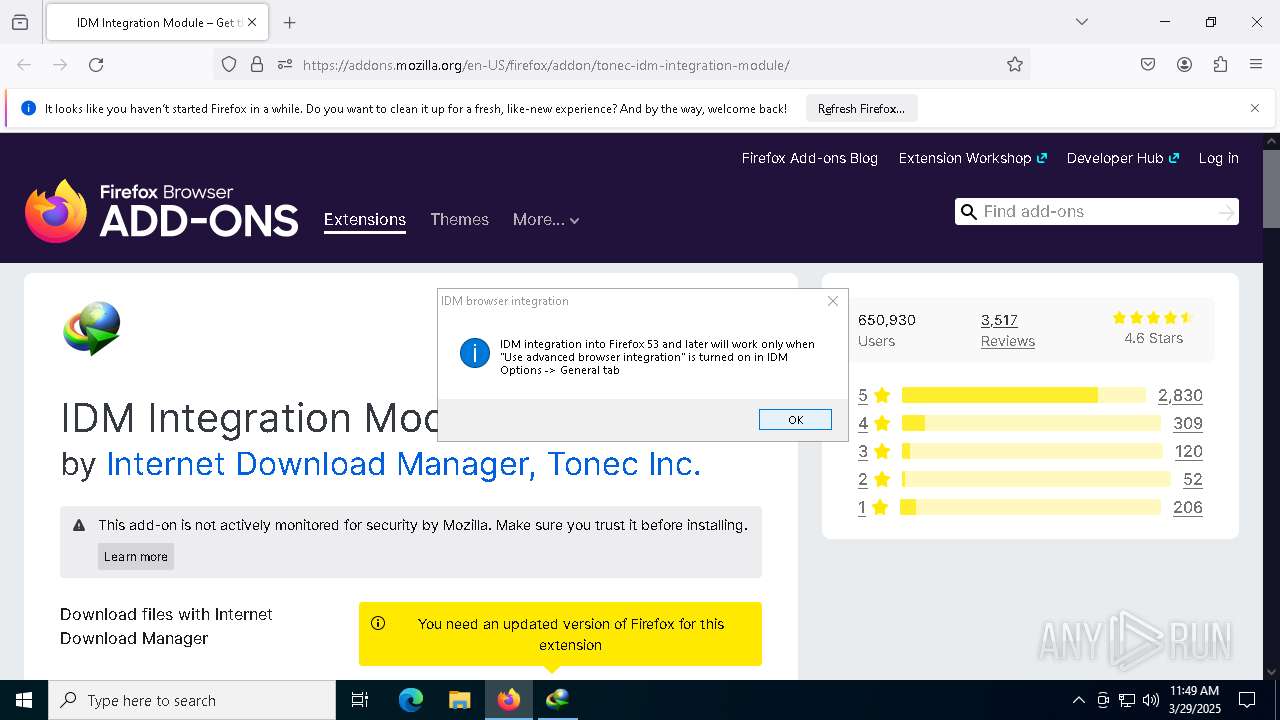The height and width of the screenshot is (720, 1280).
Task: Click the updated Firefox version notice
Action: point(560,634)
